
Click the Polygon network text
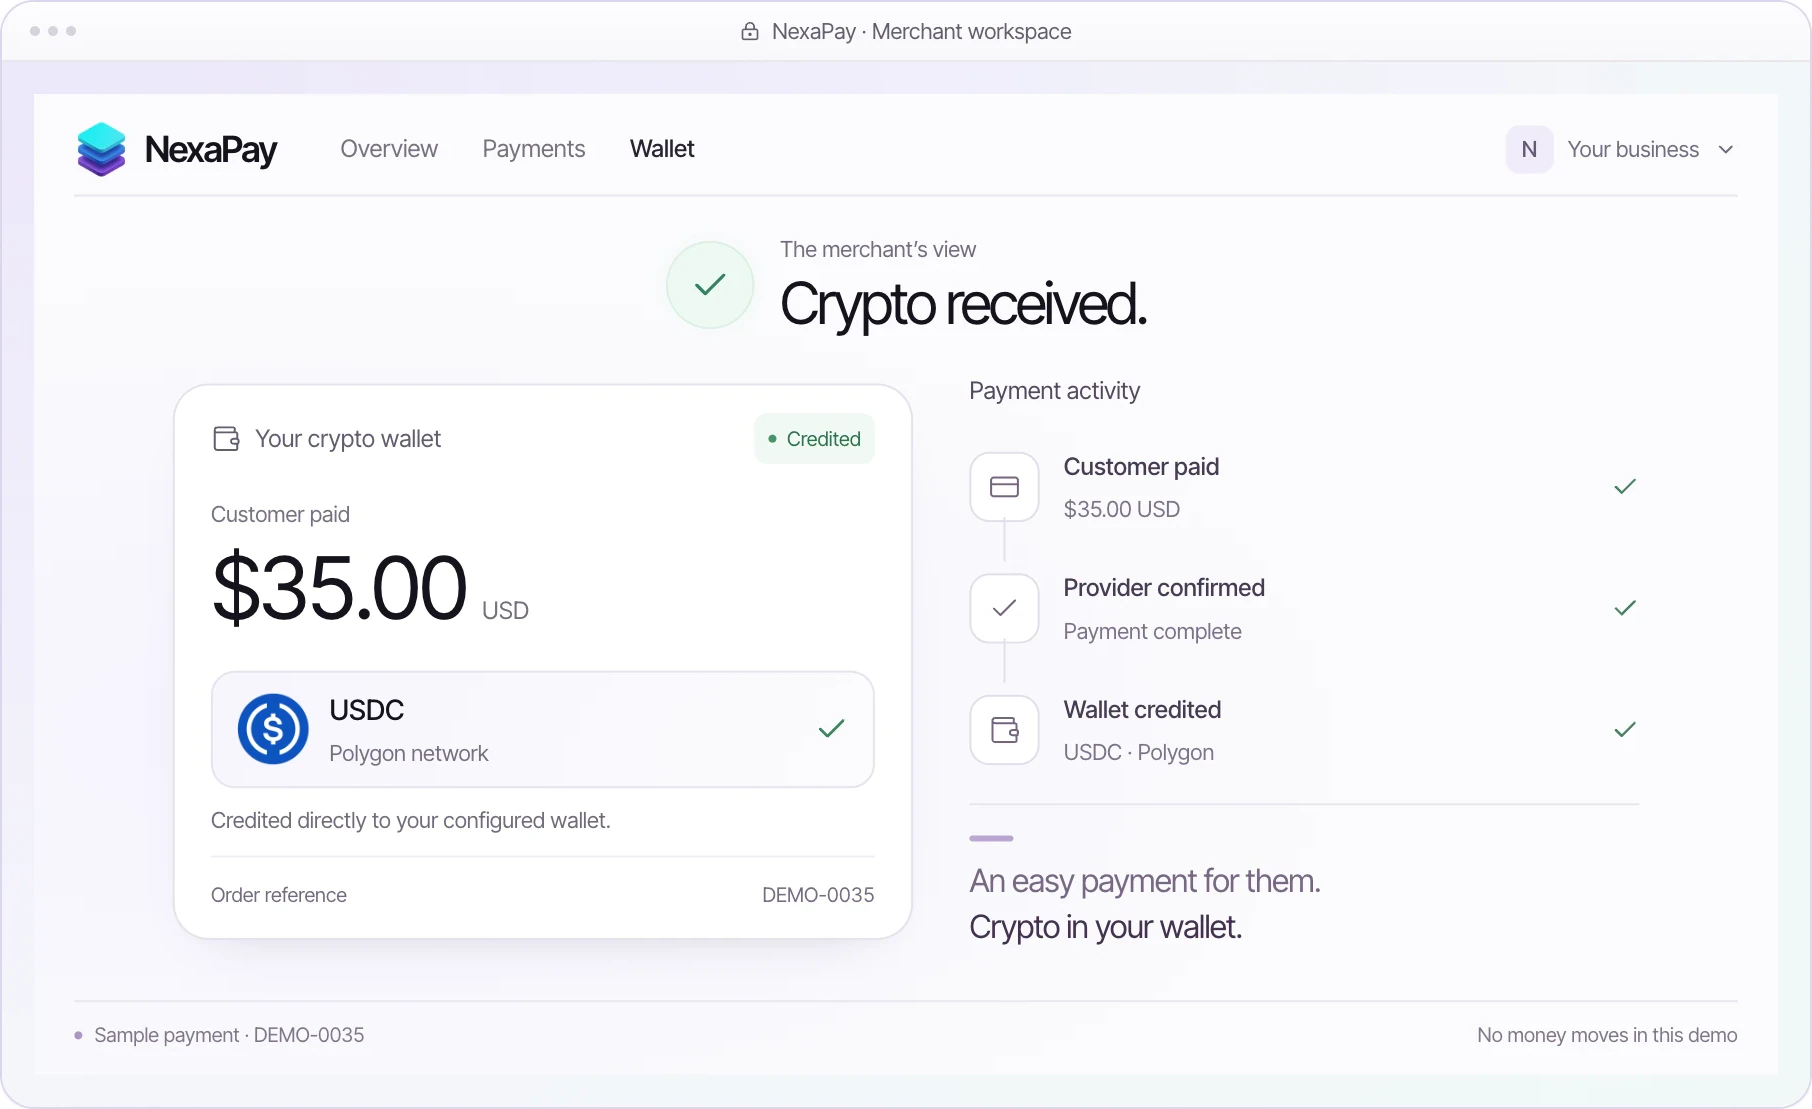(409, 754)
